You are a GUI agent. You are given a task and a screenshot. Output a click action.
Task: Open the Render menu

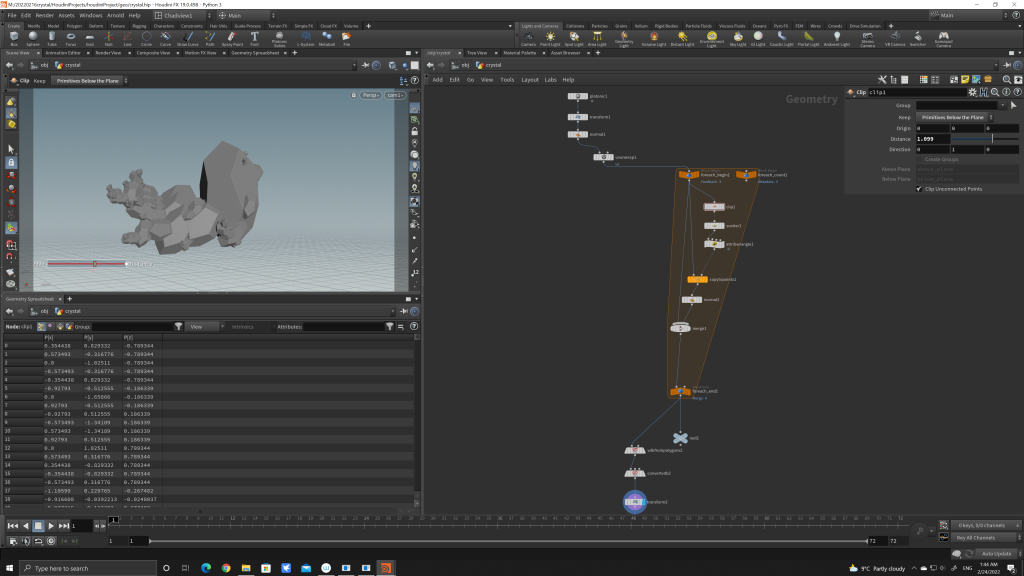click(44, 16)
